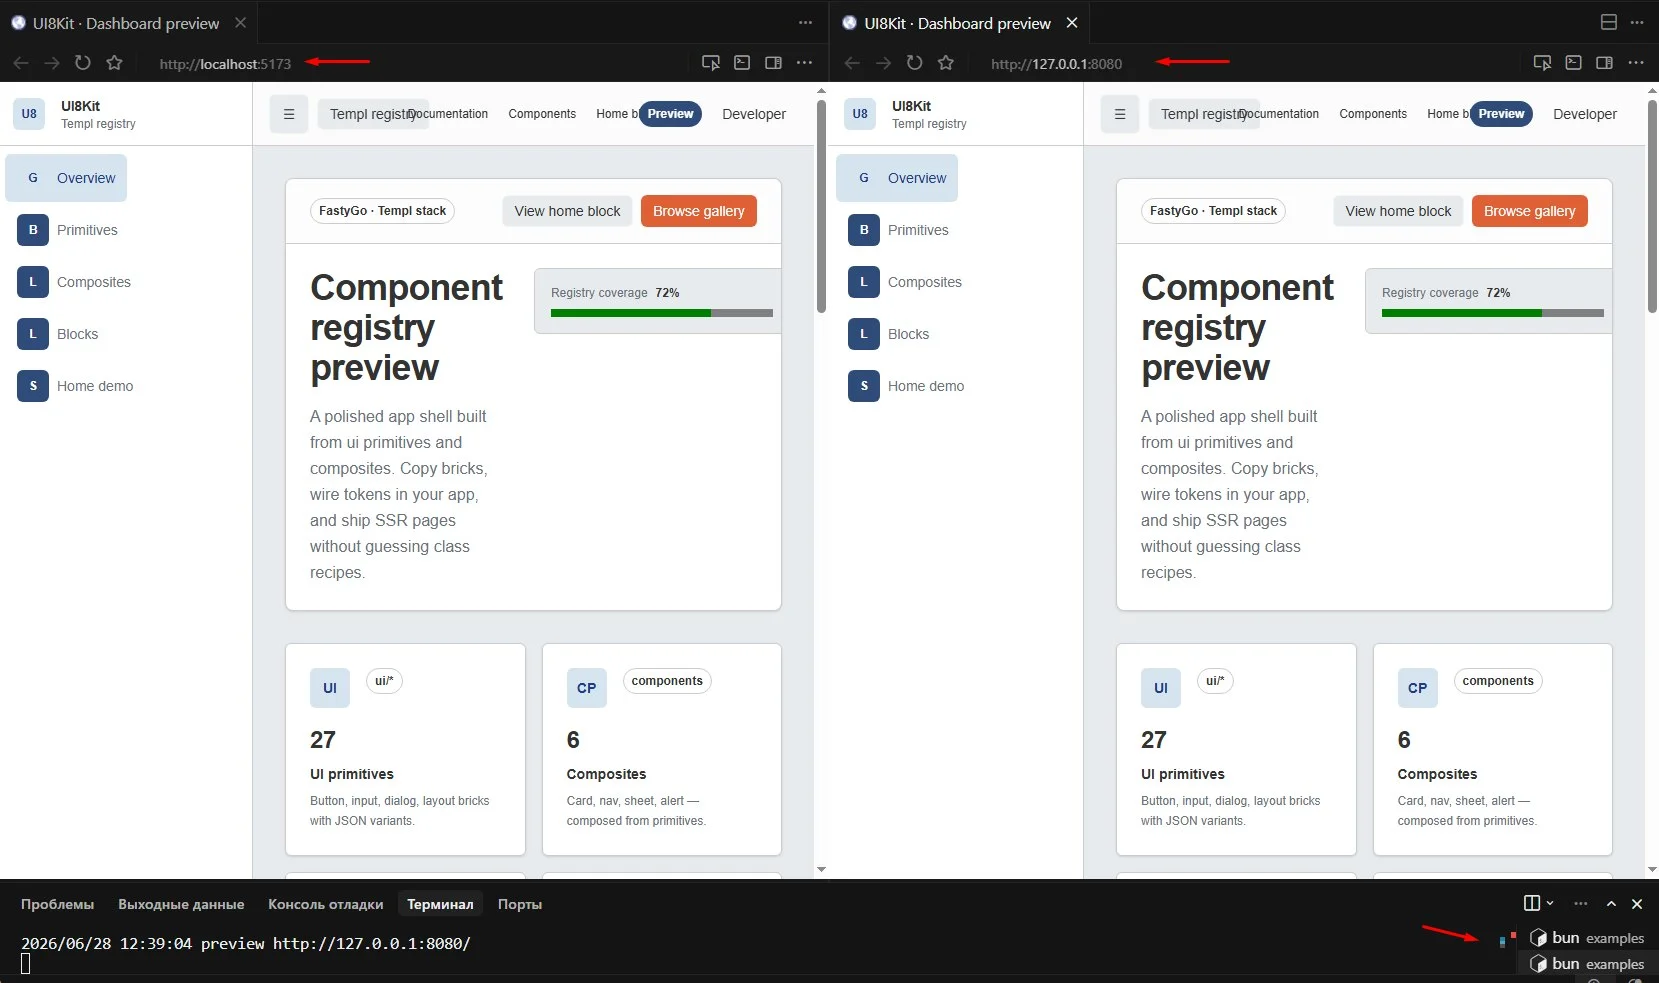Toggle the Preview pill in right header

[x=1501, y=114]
